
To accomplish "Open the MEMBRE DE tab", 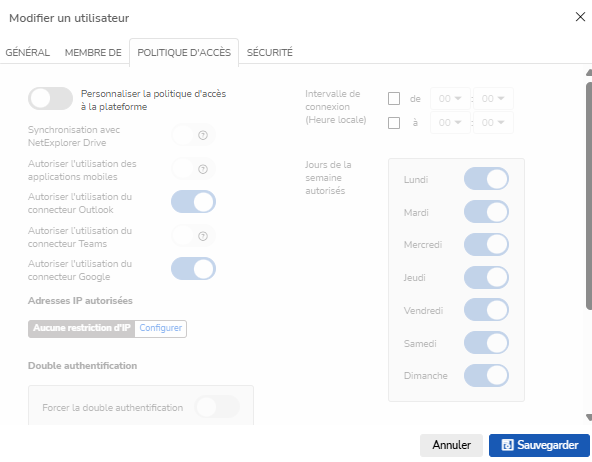I will pyautogui.click(x=93, y=52).
